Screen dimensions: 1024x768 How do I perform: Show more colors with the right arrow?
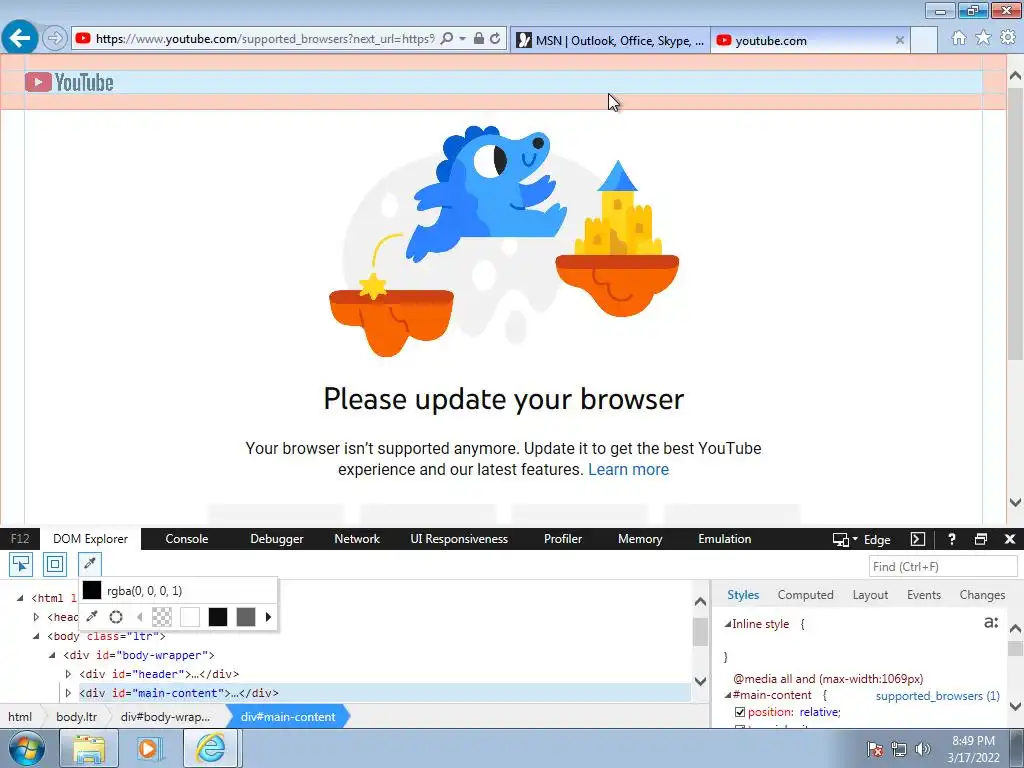click(x=268, y=616)
